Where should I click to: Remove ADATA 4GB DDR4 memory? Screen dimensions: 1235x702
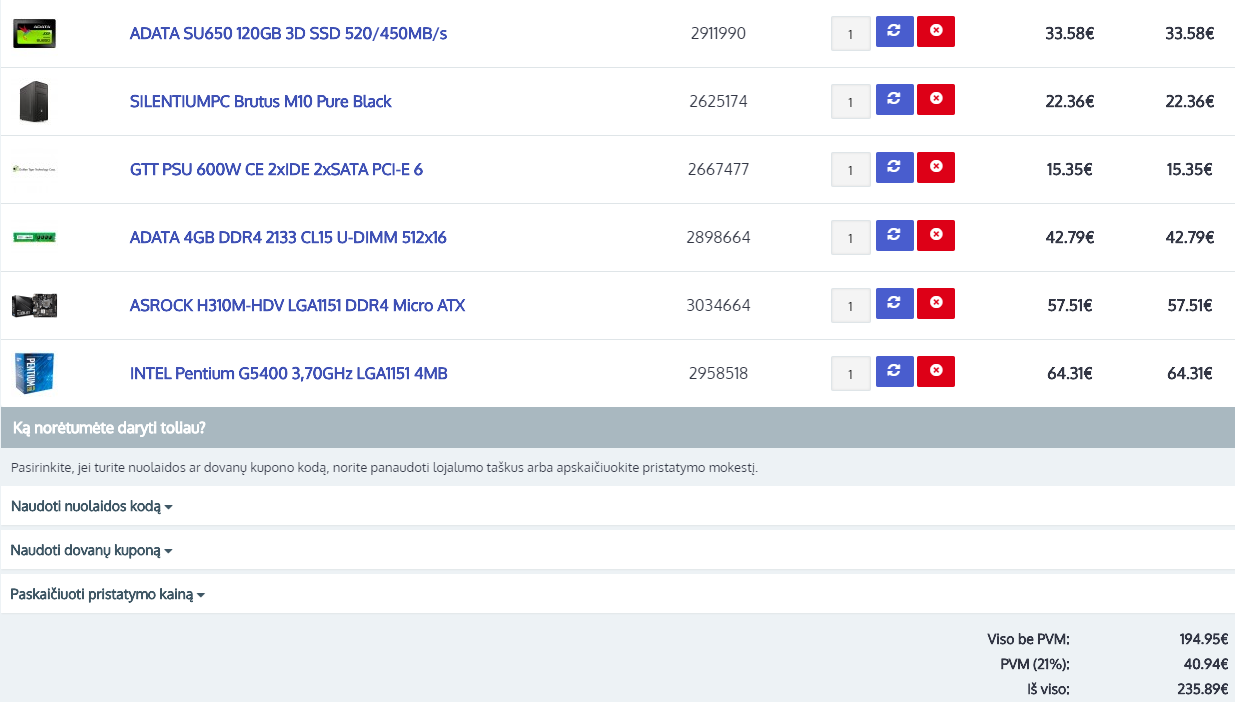(936, 235)
